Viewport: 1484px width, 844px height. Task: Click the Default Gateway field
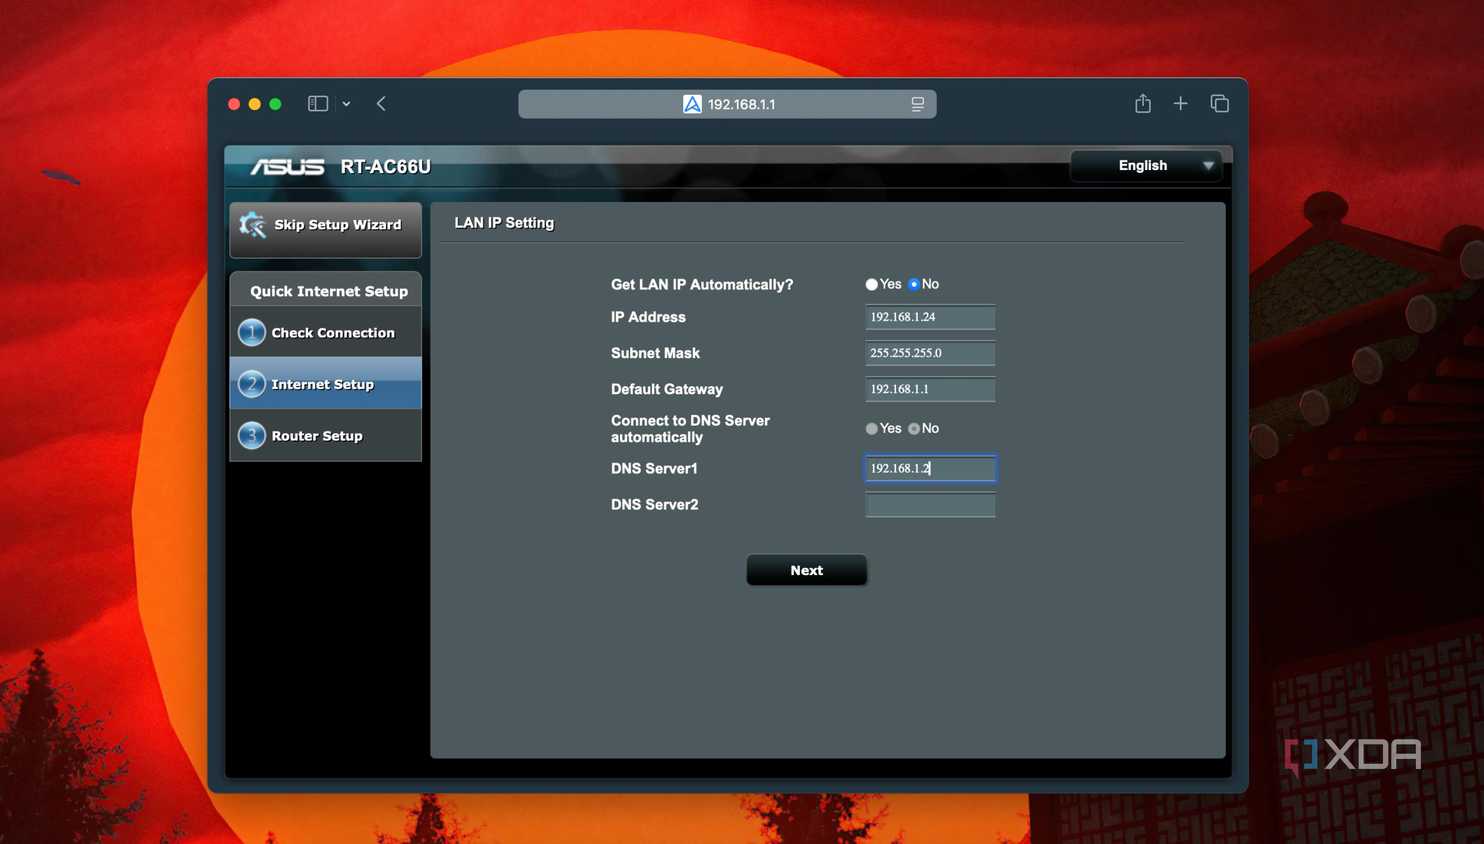[x=930, y=389]
